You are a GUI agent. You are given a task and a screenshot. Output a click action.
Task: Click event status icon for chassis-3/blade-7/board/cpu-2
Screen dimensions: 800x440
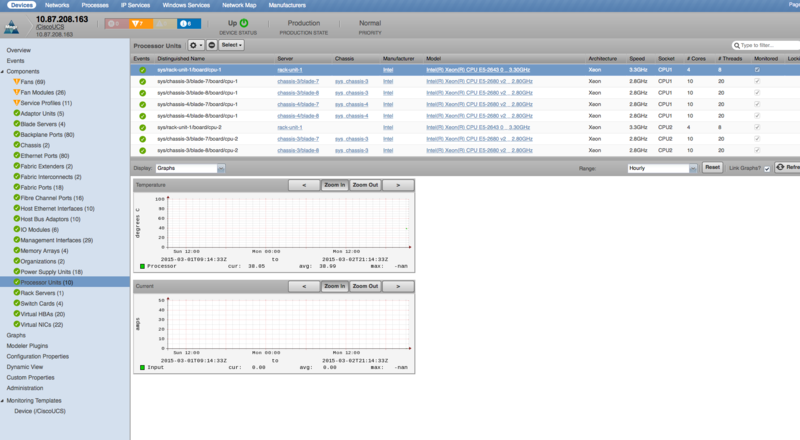pos(142,139)
